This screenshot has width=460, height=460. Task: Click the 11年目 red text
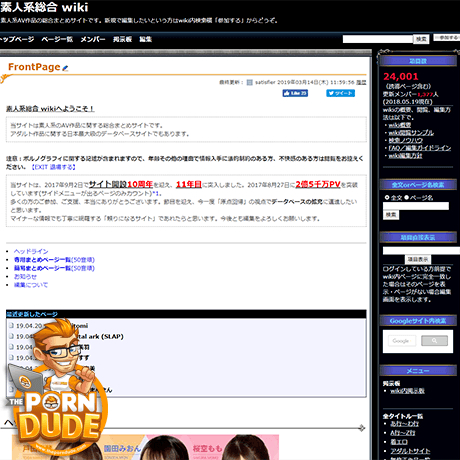[189, 184]
